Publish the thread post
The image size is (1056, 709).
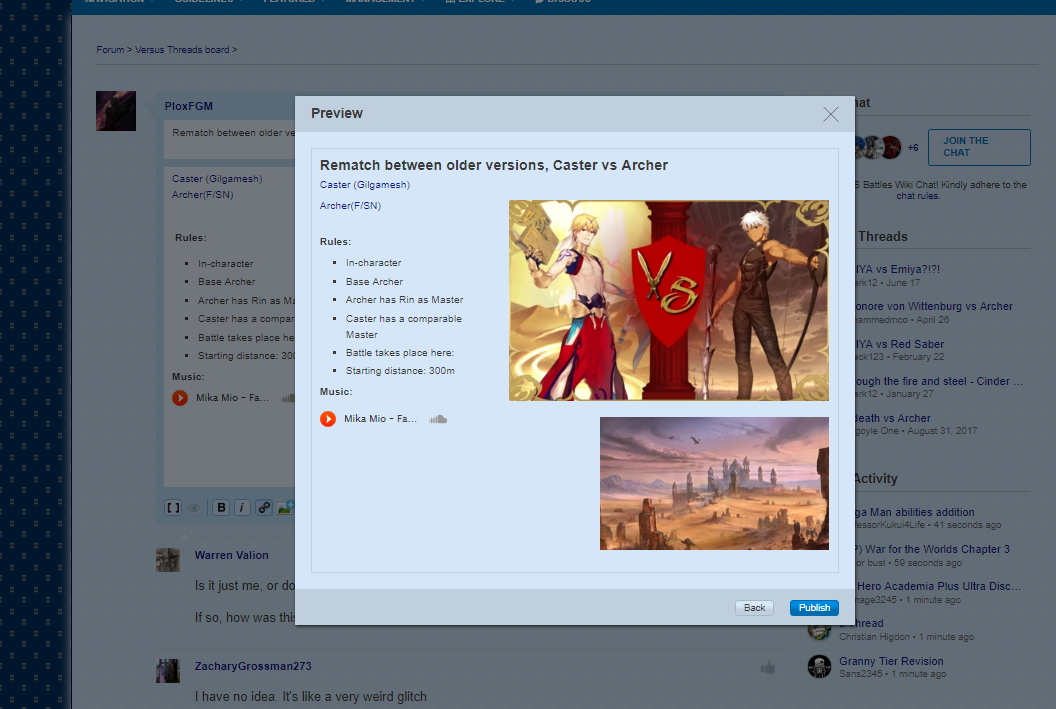pyautogui.click(x=814, y=608)
